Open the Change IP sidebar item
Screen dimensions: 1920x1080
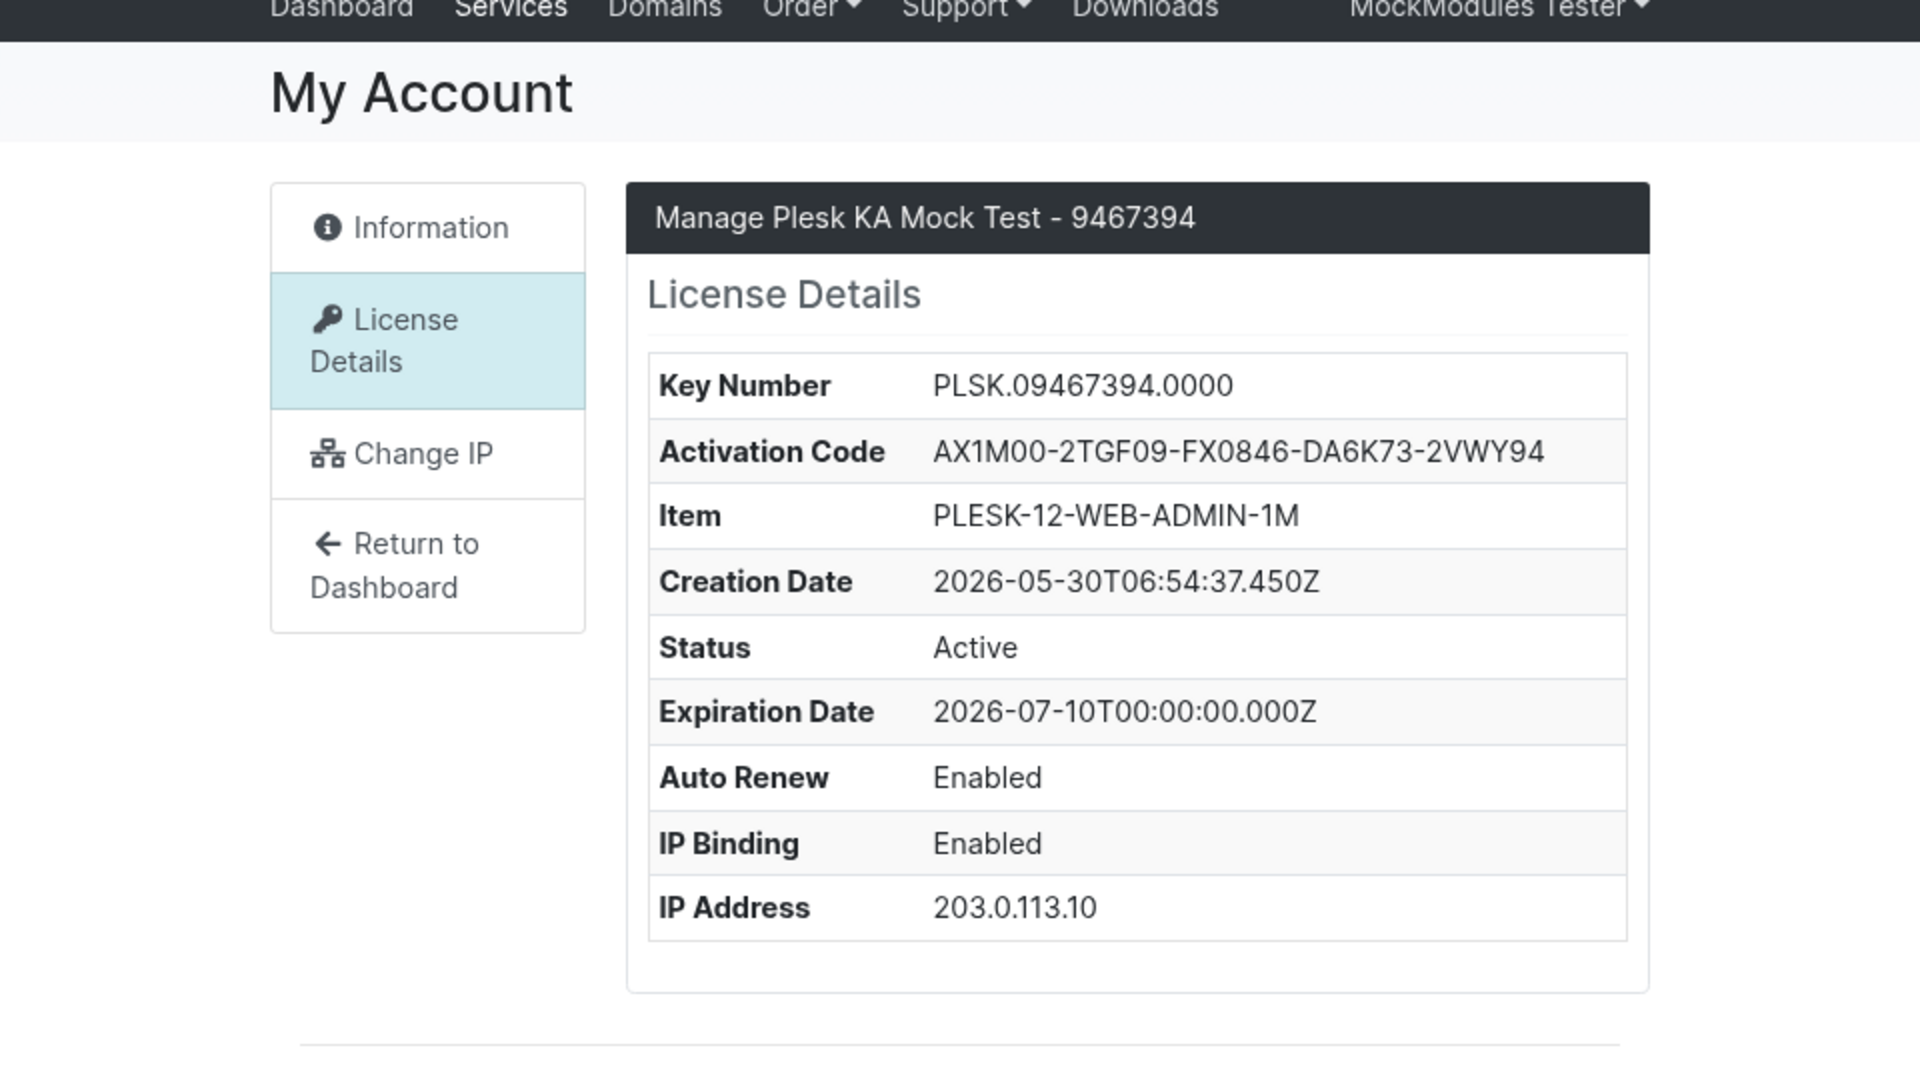[x=428, y=454]
